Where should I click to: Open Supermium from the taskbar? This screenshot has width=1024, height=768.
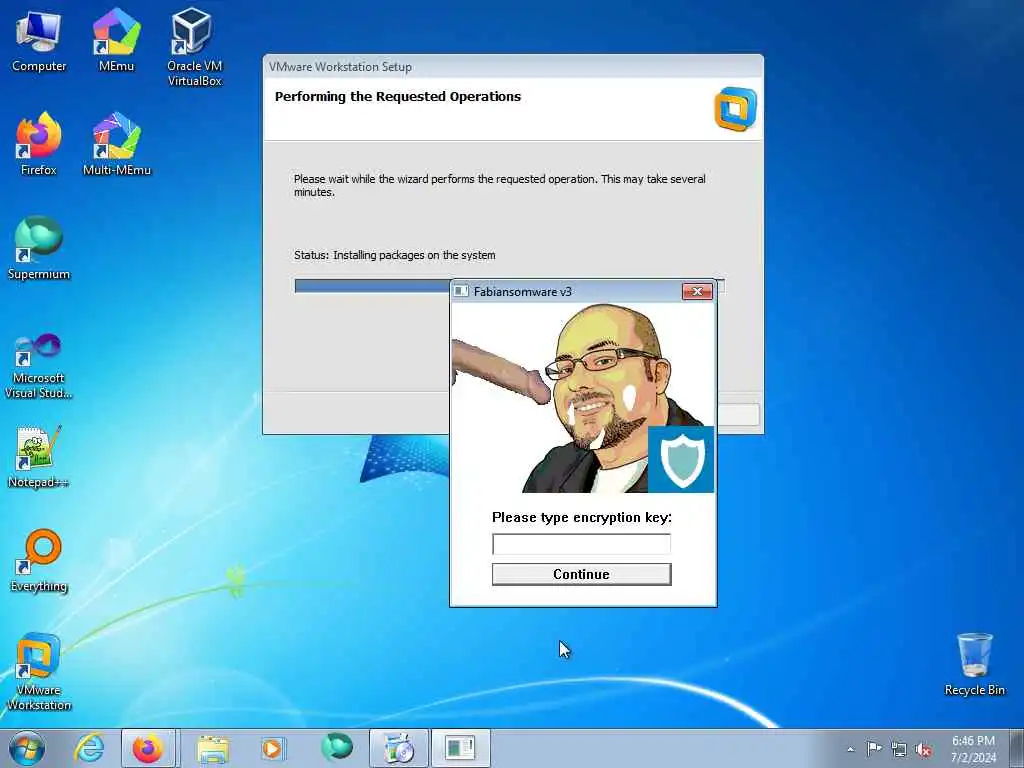pyautogui.click(x=336, y=747)
